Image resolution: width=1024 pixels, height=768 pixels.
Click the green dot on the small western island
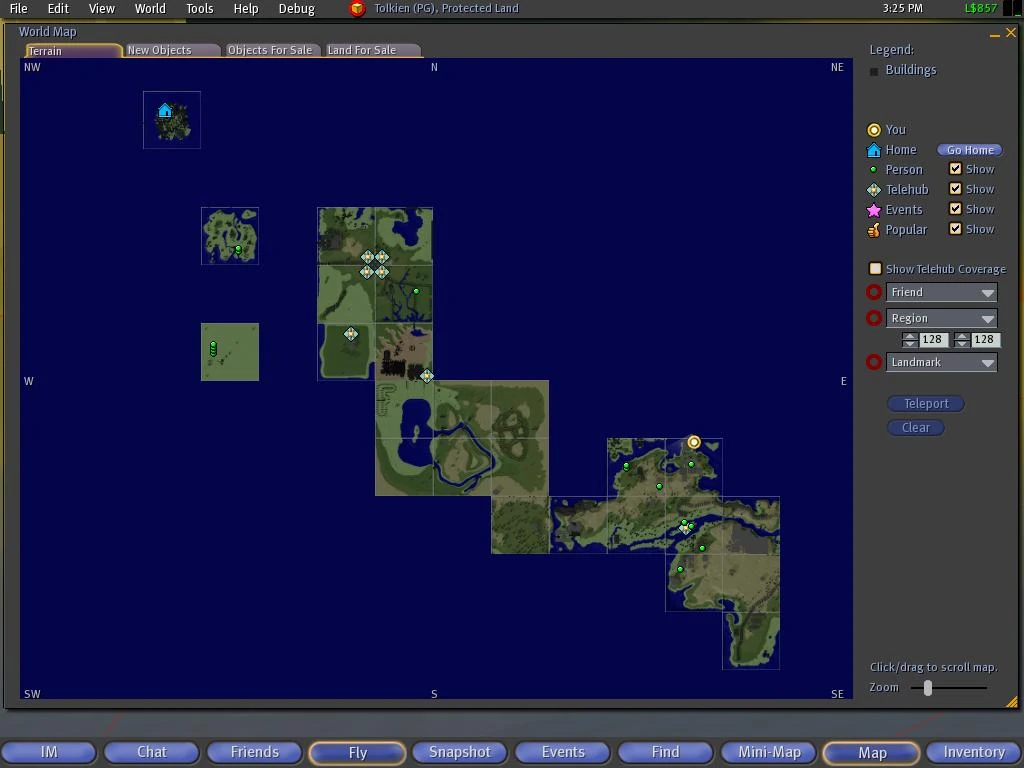[238, 249]
